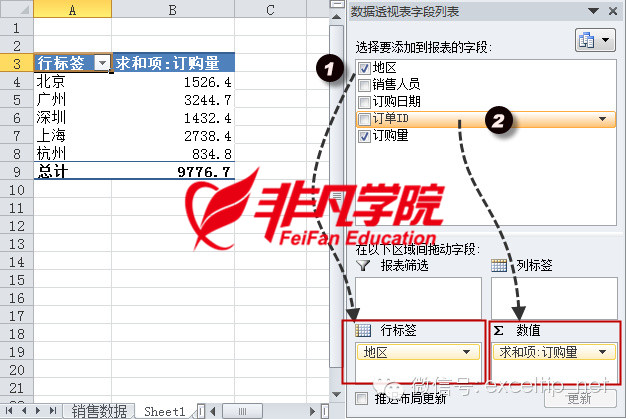The width and height of the screenshot is (630, 419).
Task: Go to previous sheet navigation arrow
Action: (x=24, y=411)
